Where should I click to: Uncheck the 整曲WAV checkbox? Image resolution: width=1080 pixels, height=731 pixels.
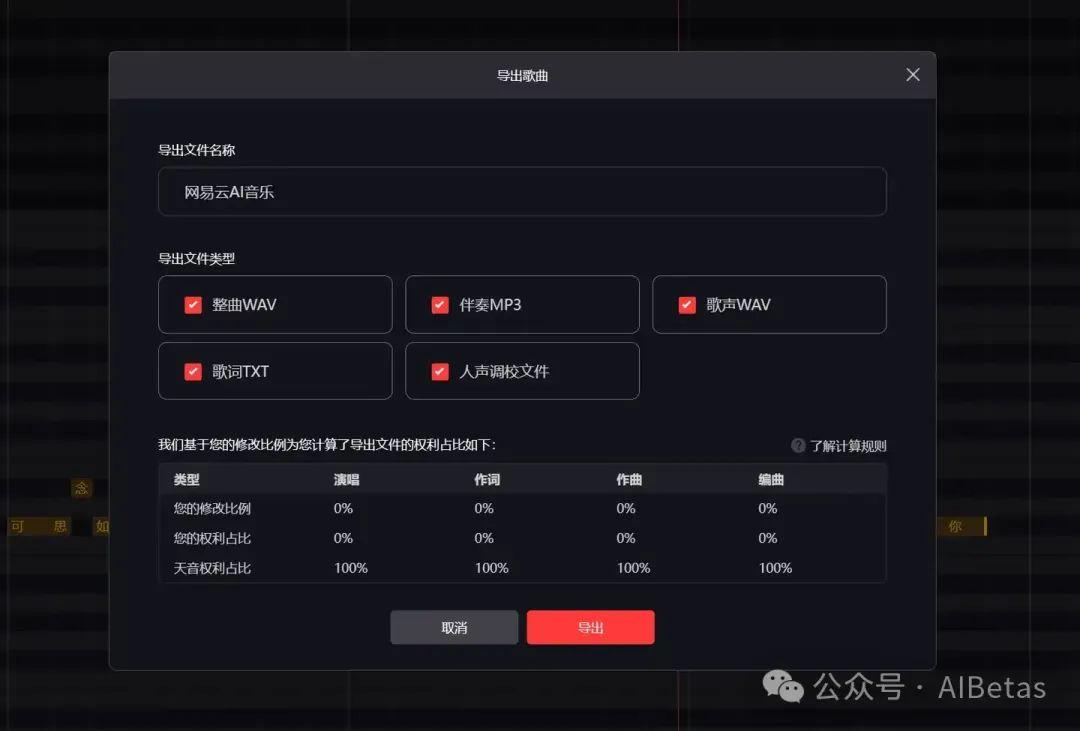pyautogui.click(x=193, y=305)
